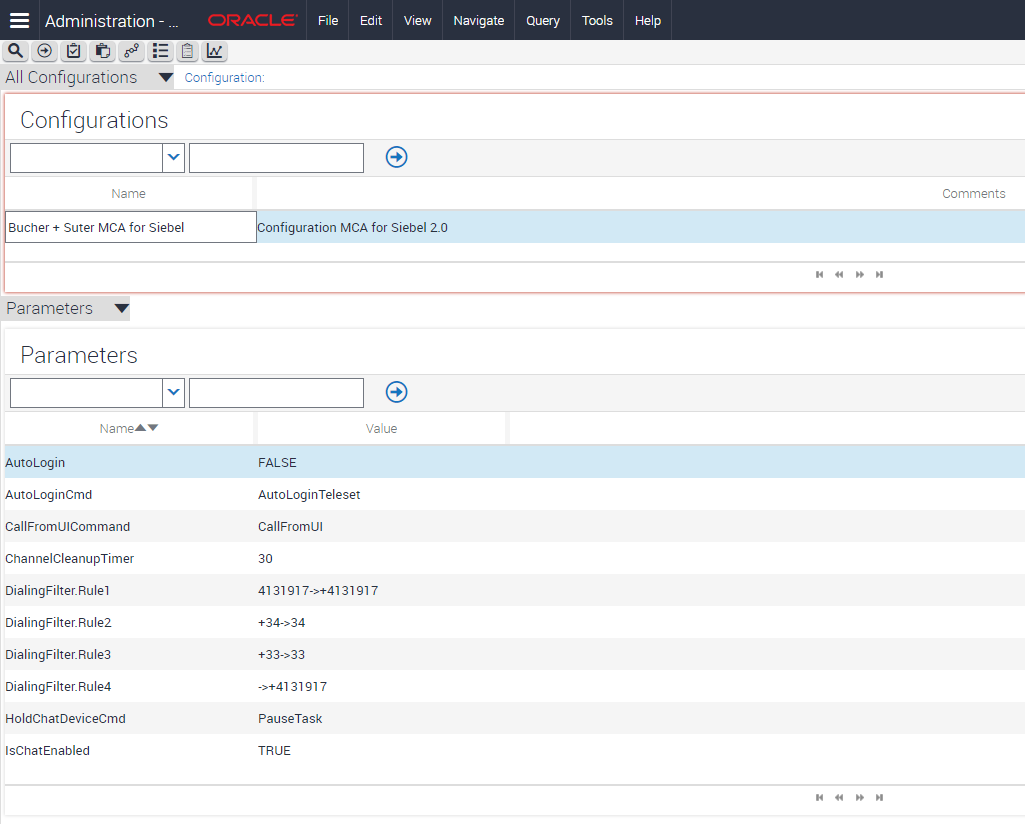1025x824 pixels.
Task: Click the AutoLoginTeleset value
Action: coord(309,495)
